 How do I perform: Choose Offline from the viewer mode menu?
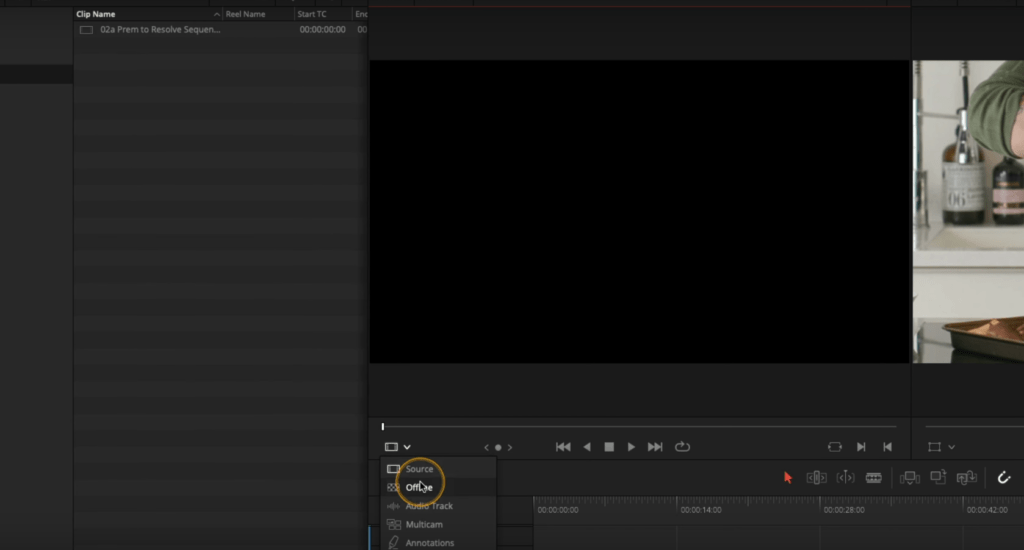point(438,487)
